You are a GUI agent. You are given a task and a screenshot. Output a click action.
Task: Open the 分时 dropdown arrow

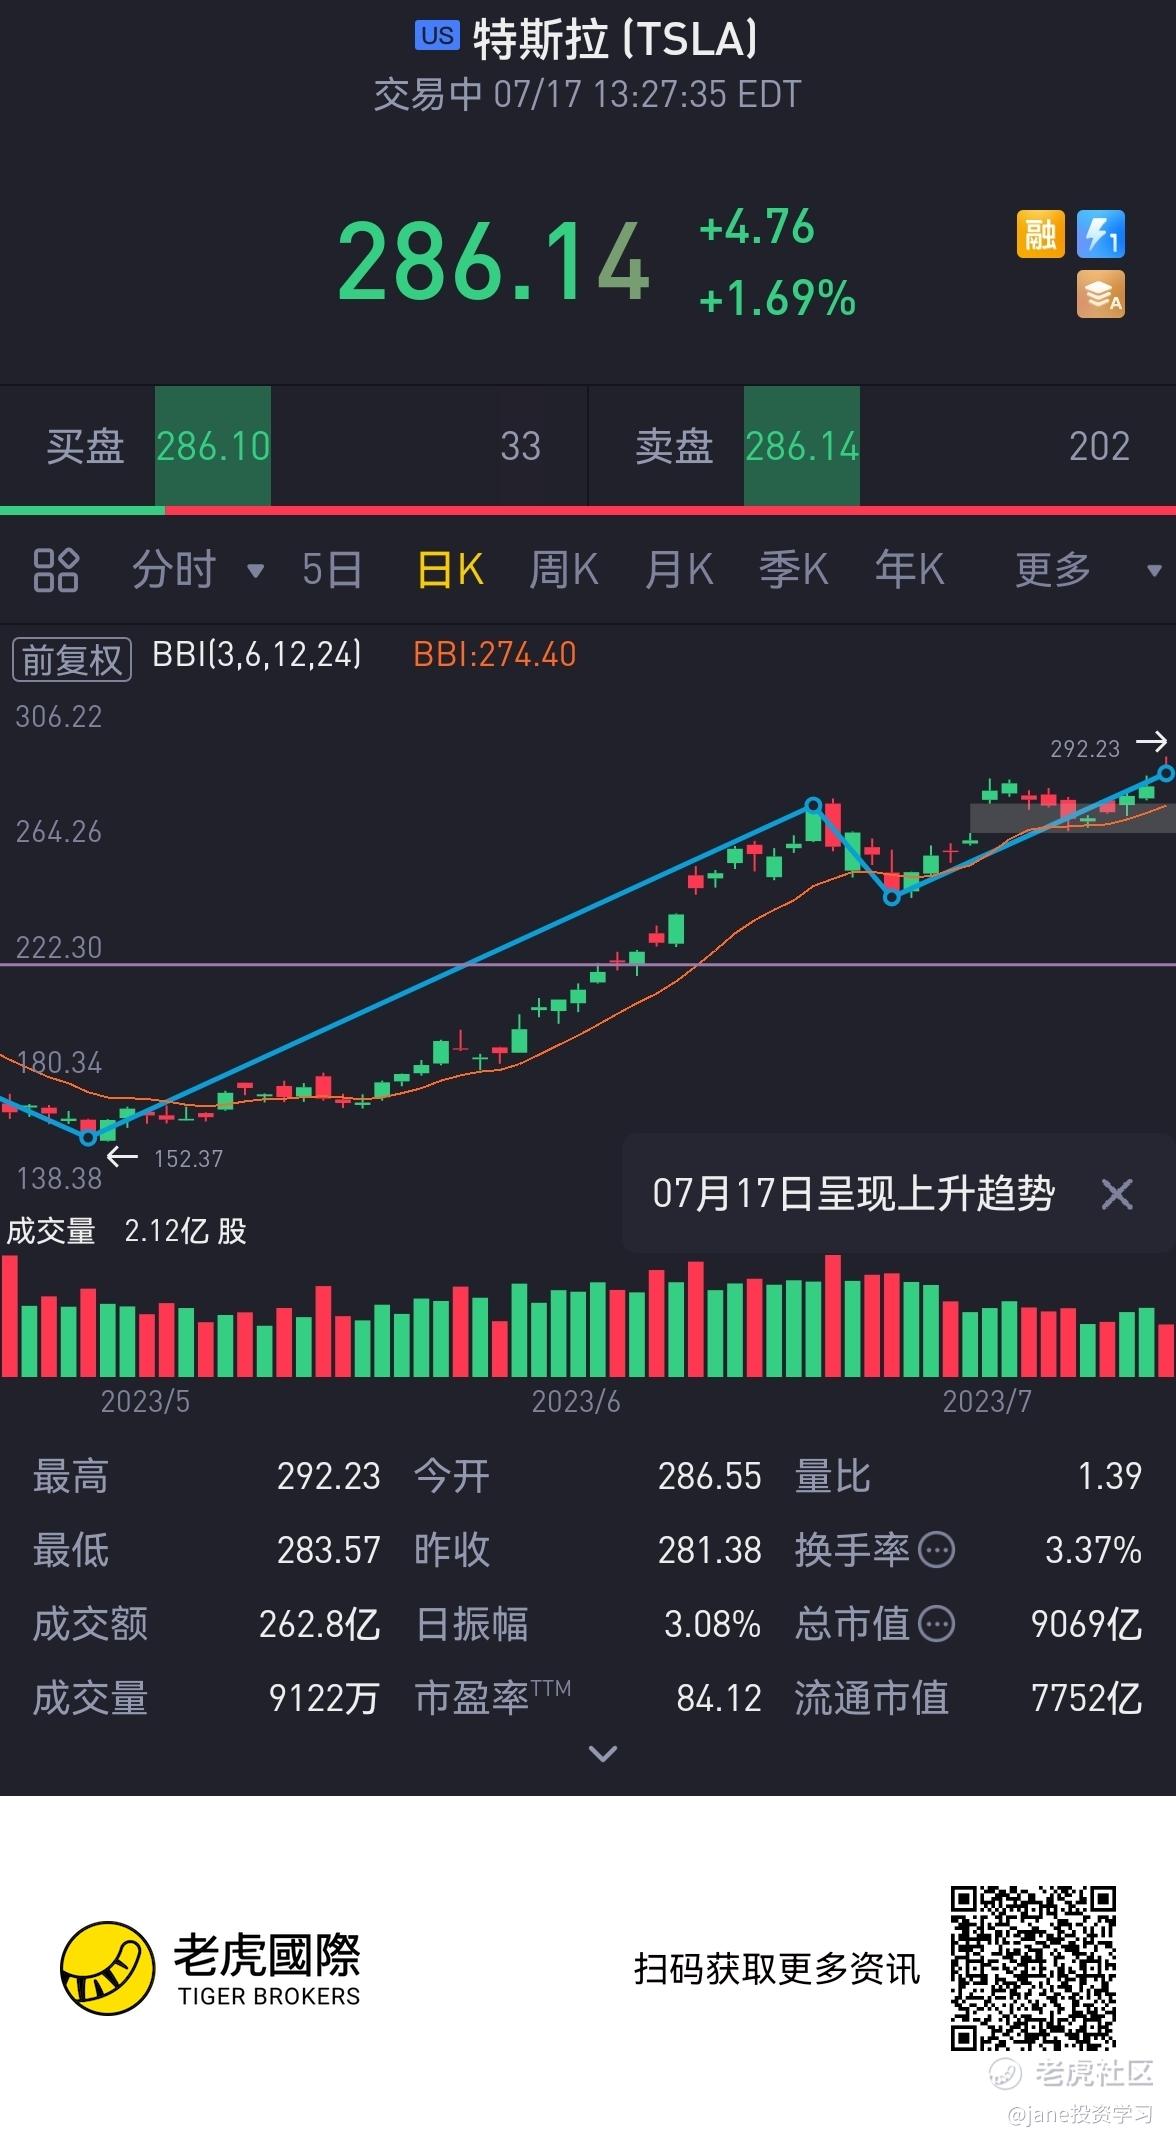(x=255, y=571)
